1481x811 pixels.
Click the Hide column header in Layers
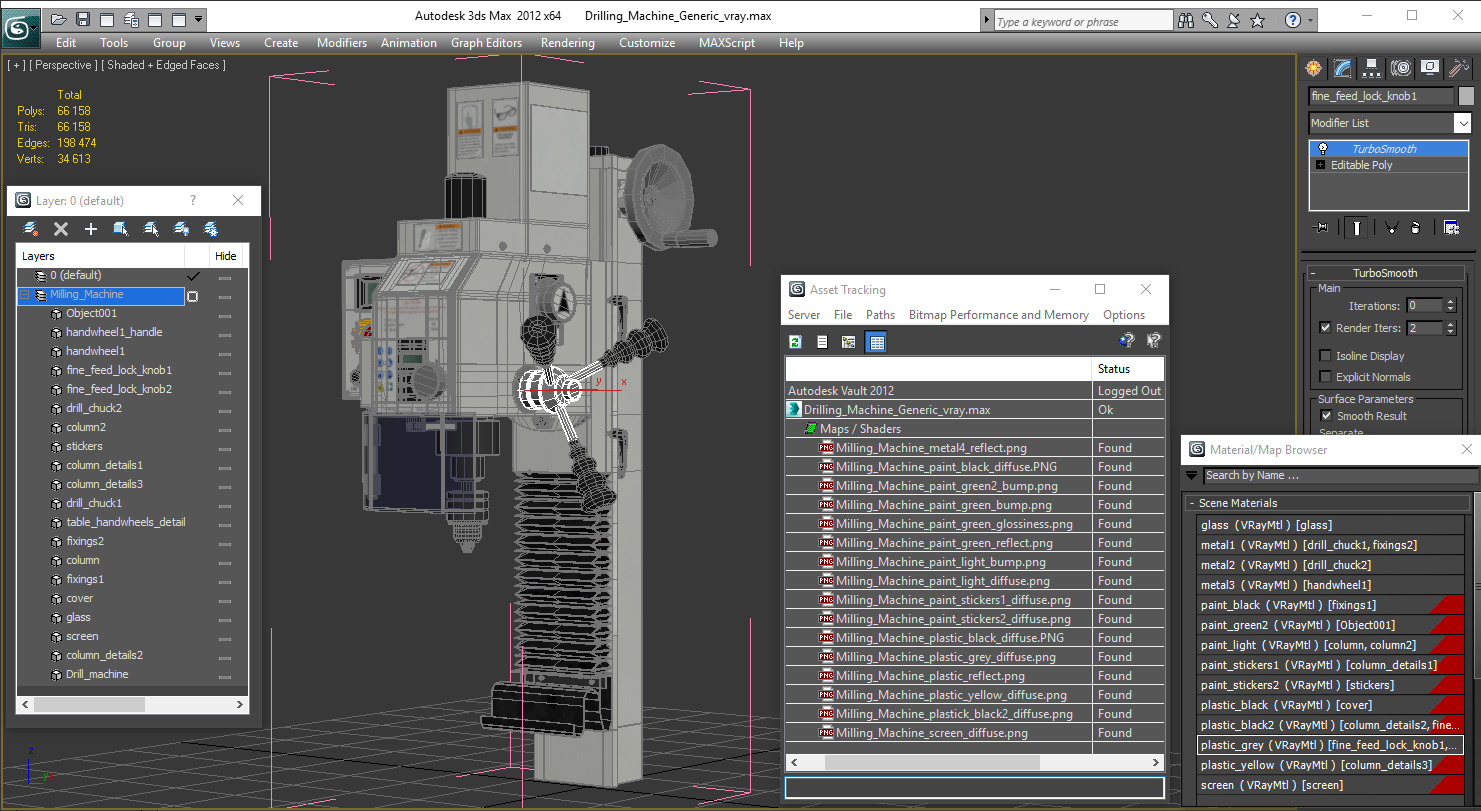pos(226,256)
